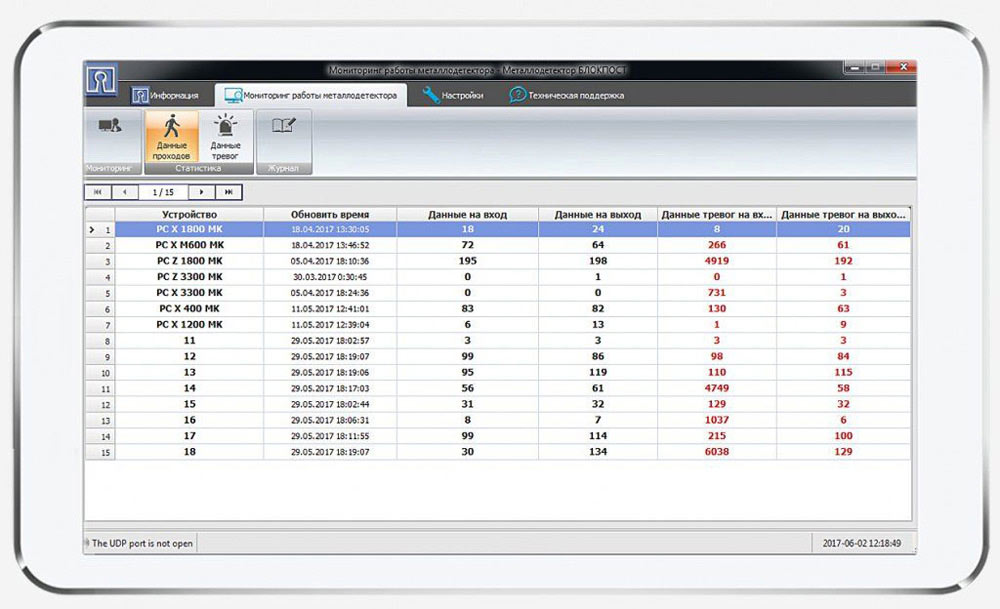Viewport: 1000px width, 609px height.
Task: Click timestamp 18.04.2017 13:46:52
Action: (x=330, y=245)
